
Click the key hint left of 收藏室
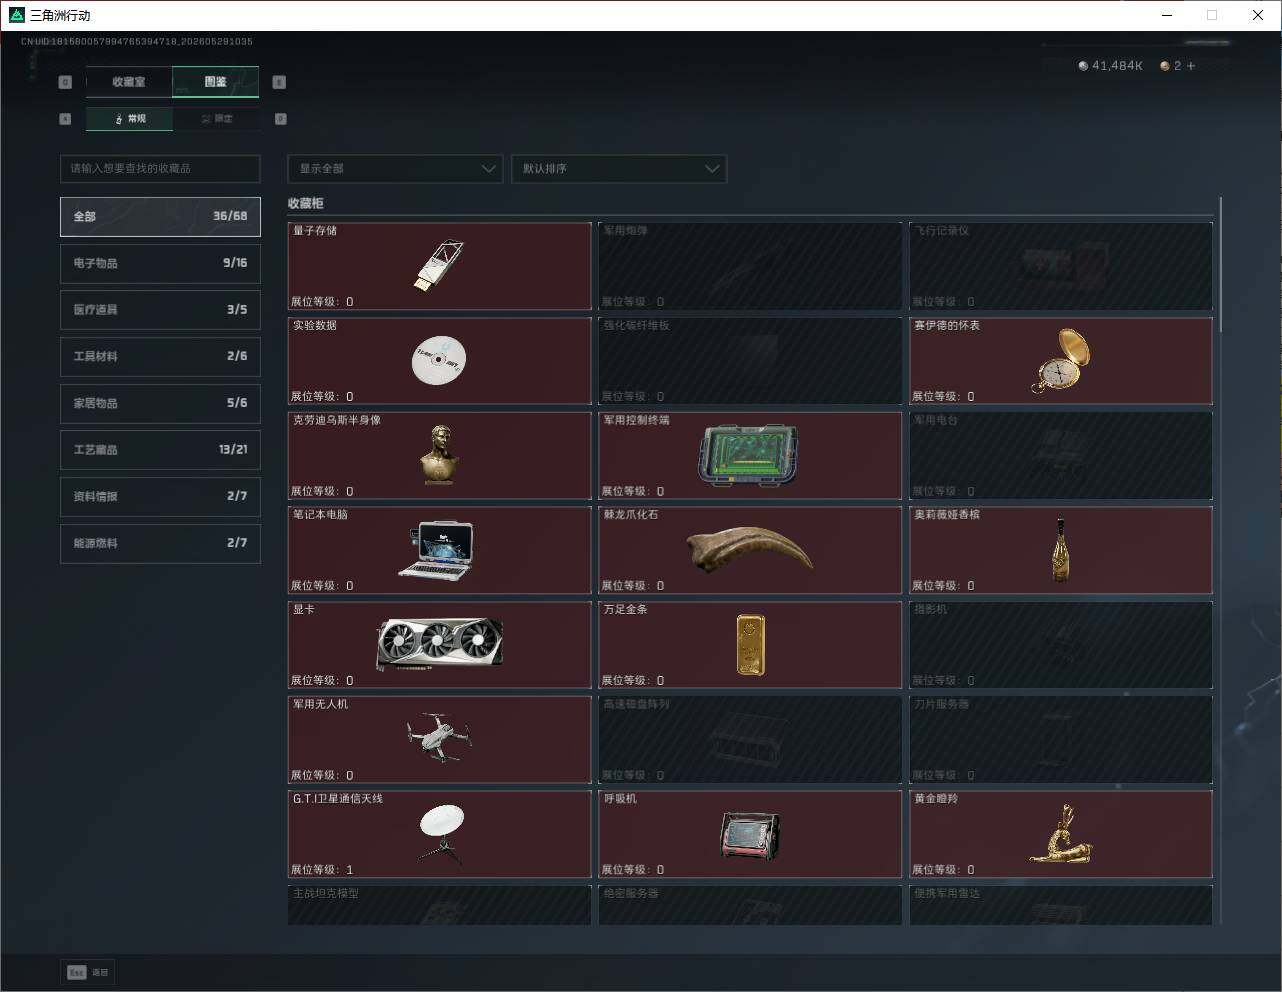pyautogui.click(x=65, y=82)
